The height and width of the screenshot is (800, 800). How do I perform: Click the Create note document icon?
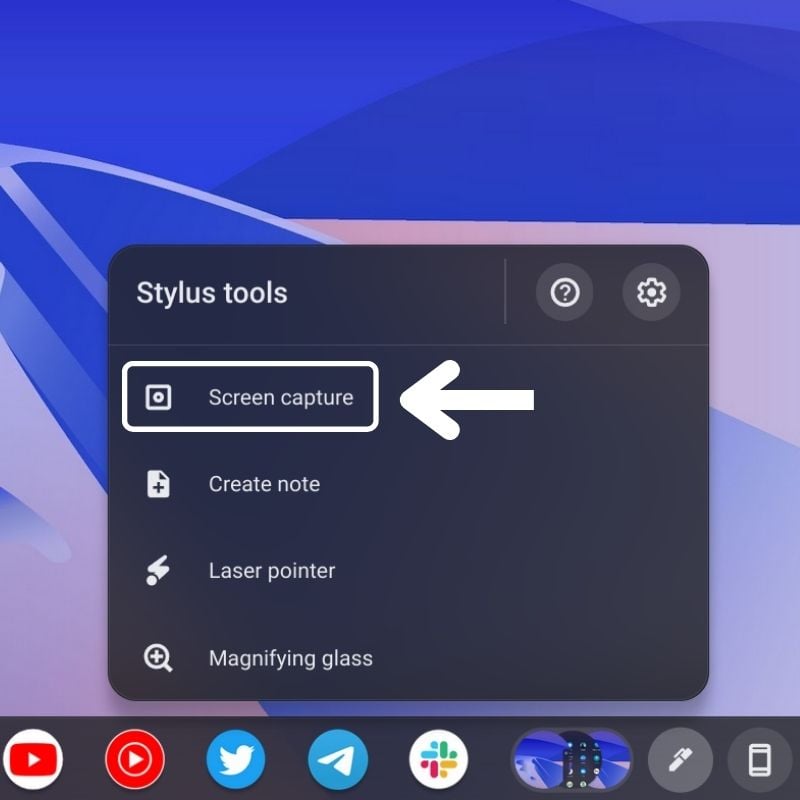158,484
